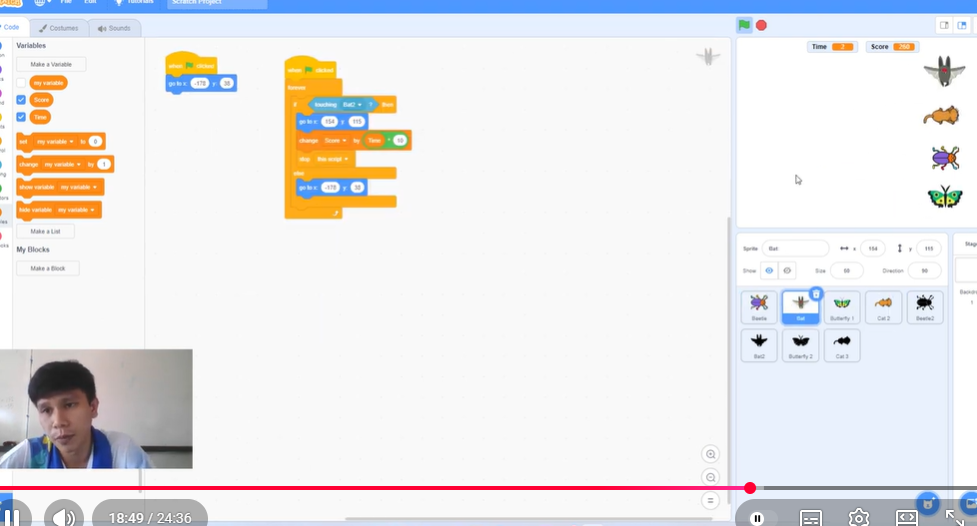Switch to the Sounds tab
The image size is (977, 526).
pyautogui.click(x=114, y=28)
